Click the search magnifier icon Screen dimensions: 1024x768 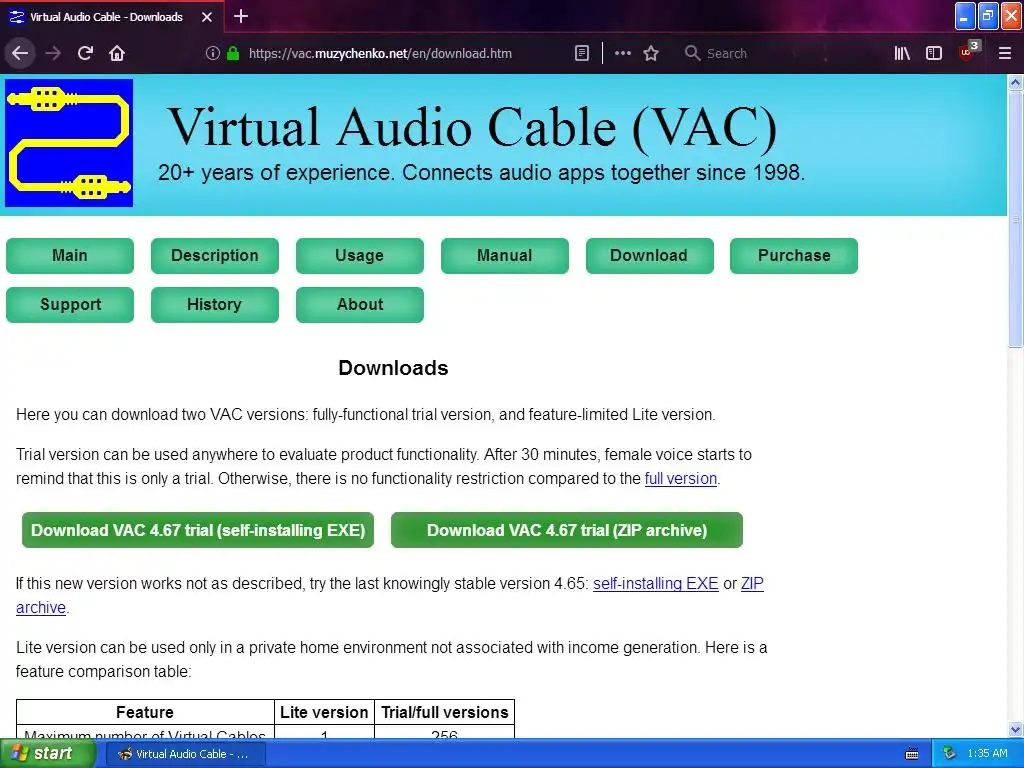pos(692,53)
